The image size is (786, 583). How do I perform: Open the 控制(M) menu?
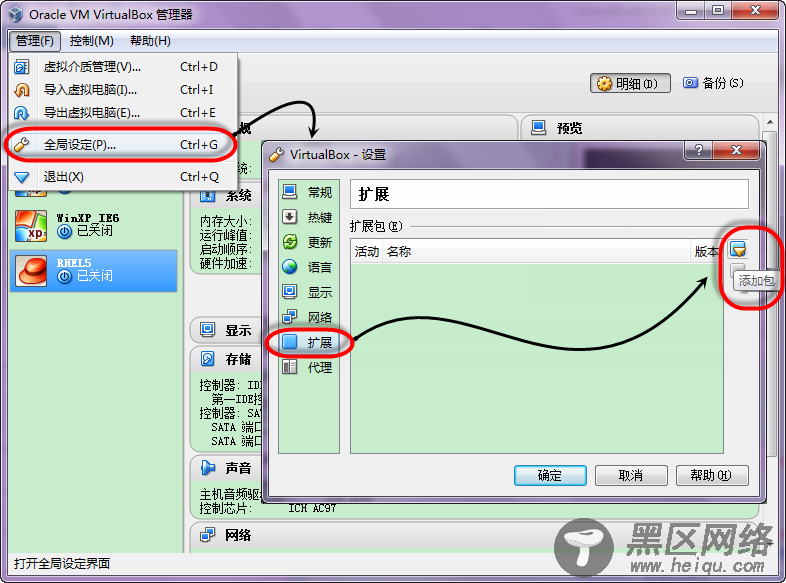point(92,41)
